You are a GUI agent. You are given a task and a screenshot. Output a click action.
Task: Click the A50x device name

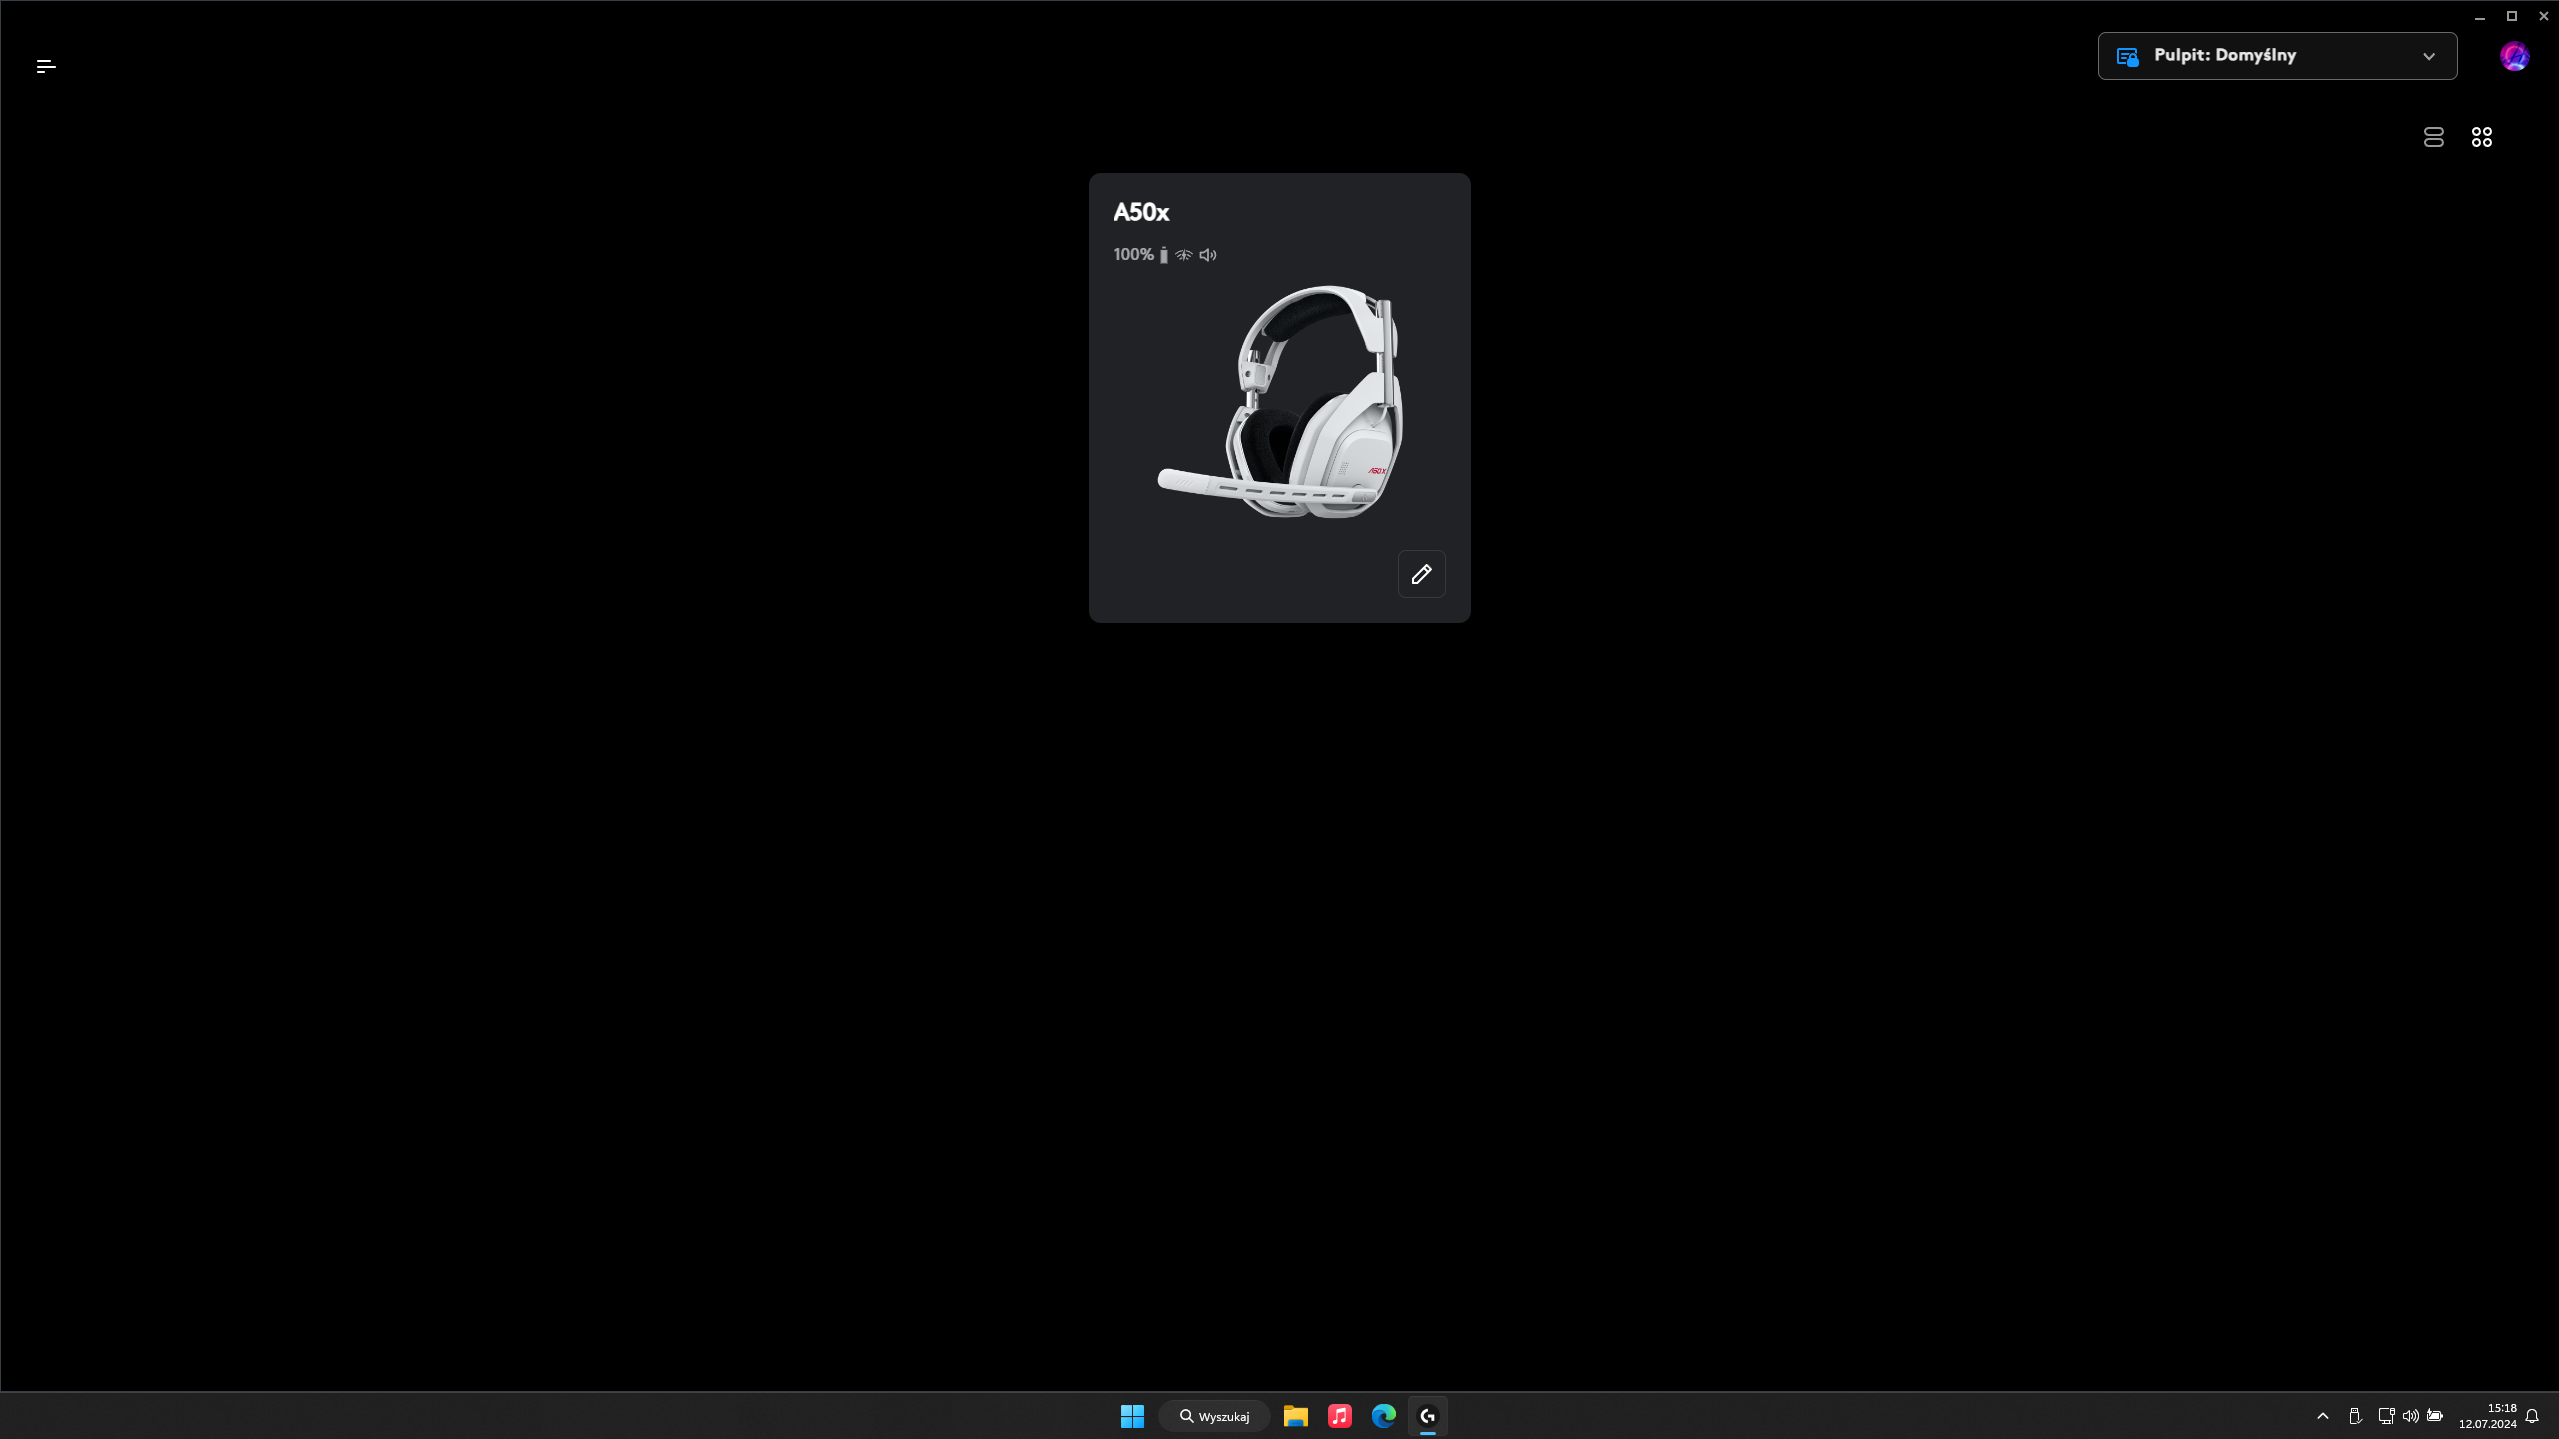[1141, 212]
